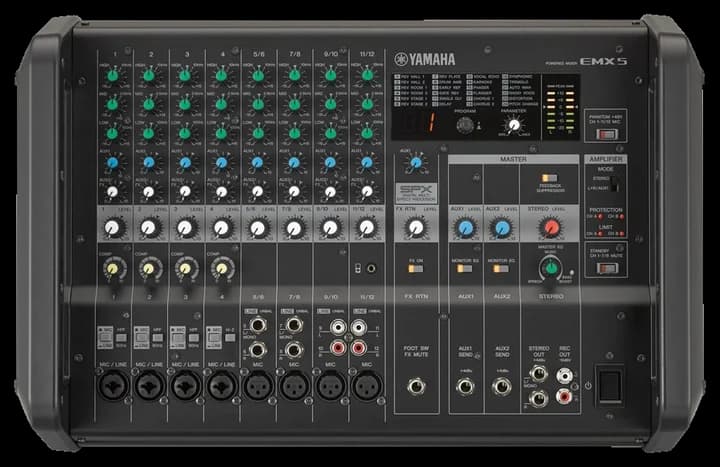This screenshot has width=720, height=467.
Task: Click the Yamaha logo
Action: pos(425,59)
